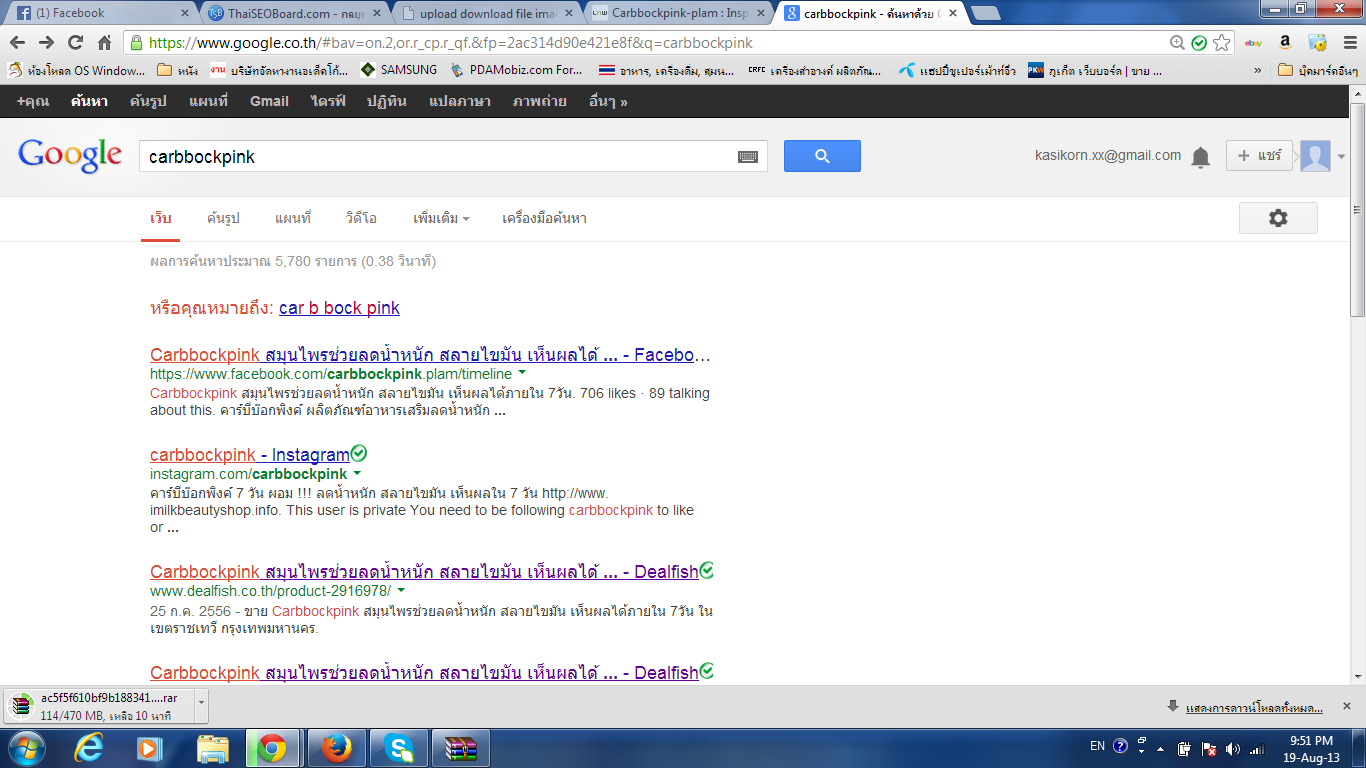1366x768 pixels.
Task: Show hidden bookmarks with the double chevron
Action: pos(1258,71)
